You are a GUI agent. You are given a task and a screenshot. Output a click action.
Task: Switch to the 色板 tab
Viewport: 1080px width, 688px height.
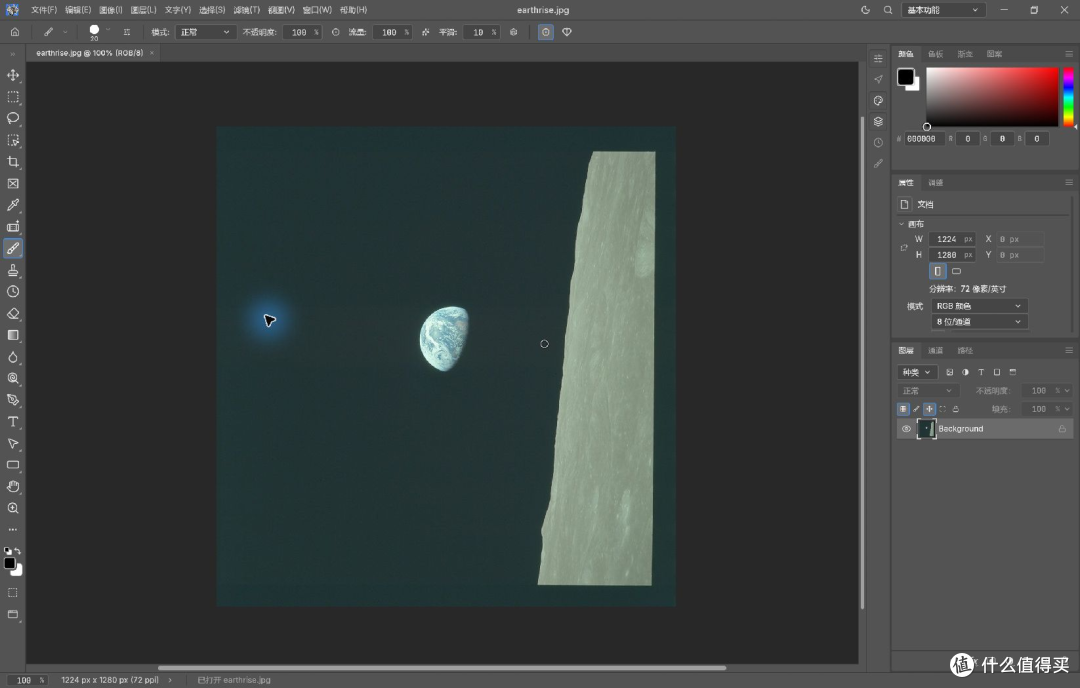point(935,54)
